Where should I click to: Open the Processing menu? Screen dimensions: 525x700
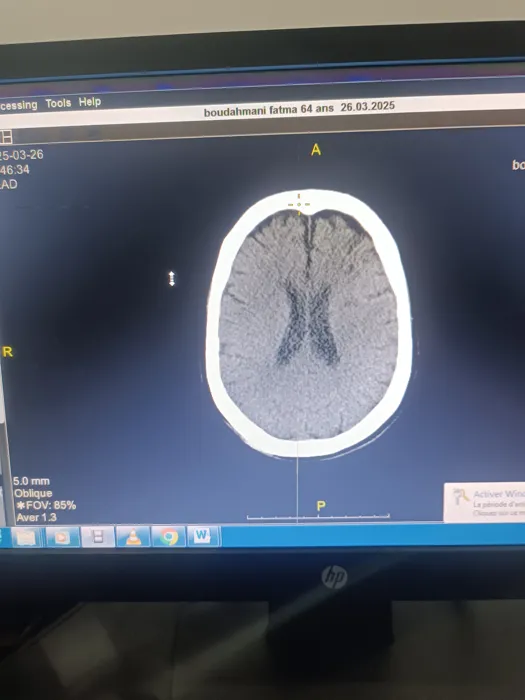(18, 105)
